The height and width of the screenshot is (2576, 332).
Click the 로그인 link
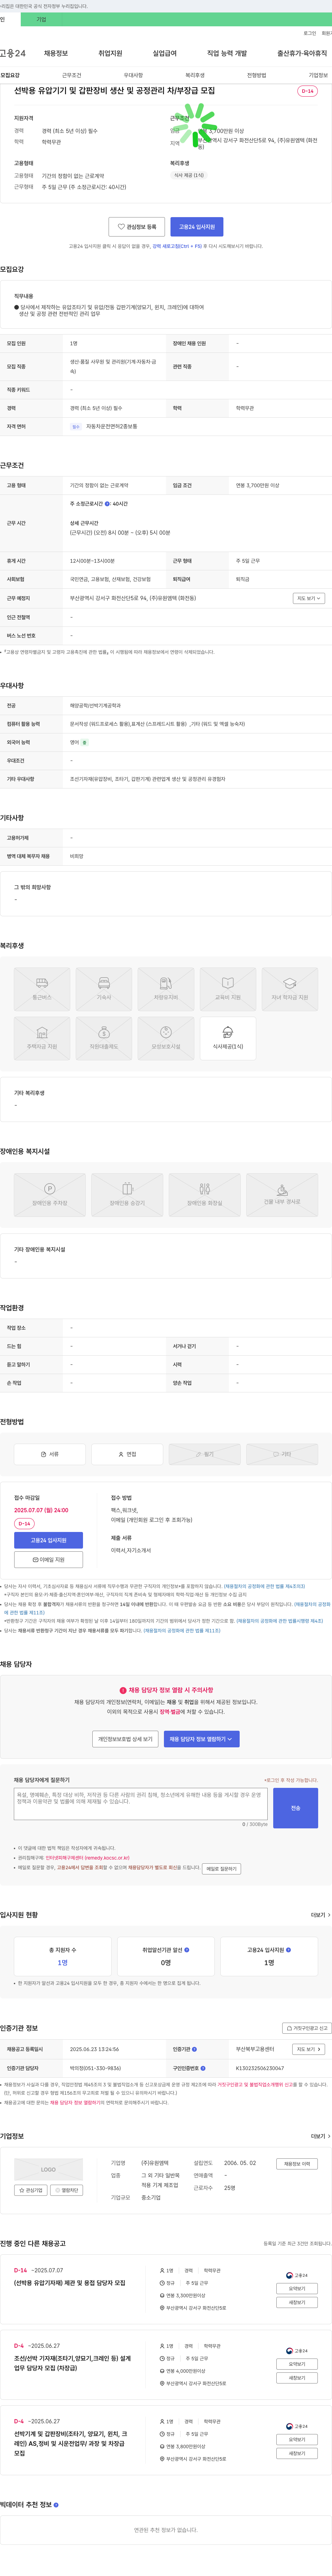point(310,33)
